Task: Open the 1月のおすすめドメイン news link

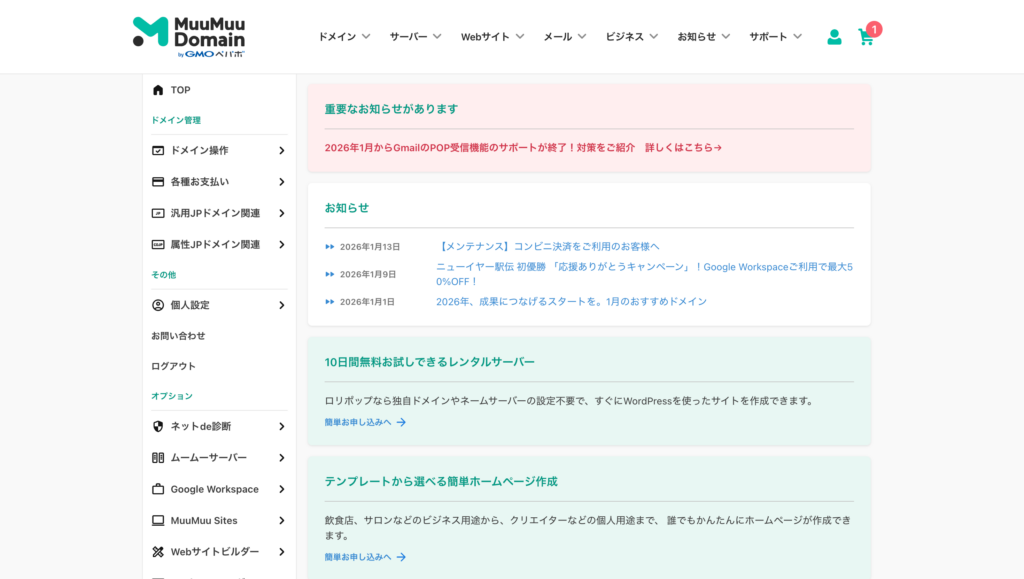Action: point(571,301)
